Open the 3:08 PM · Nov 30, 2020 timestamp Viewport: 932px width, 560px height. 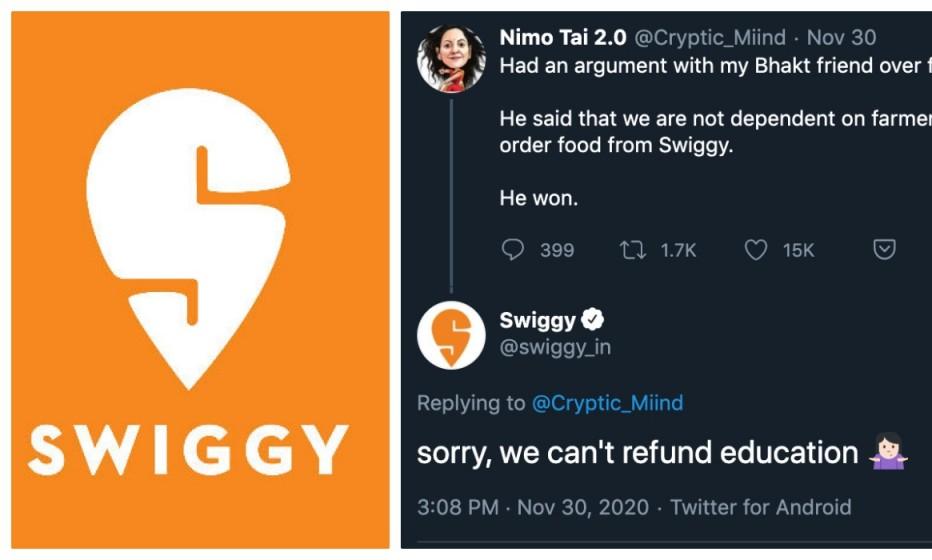532,507
